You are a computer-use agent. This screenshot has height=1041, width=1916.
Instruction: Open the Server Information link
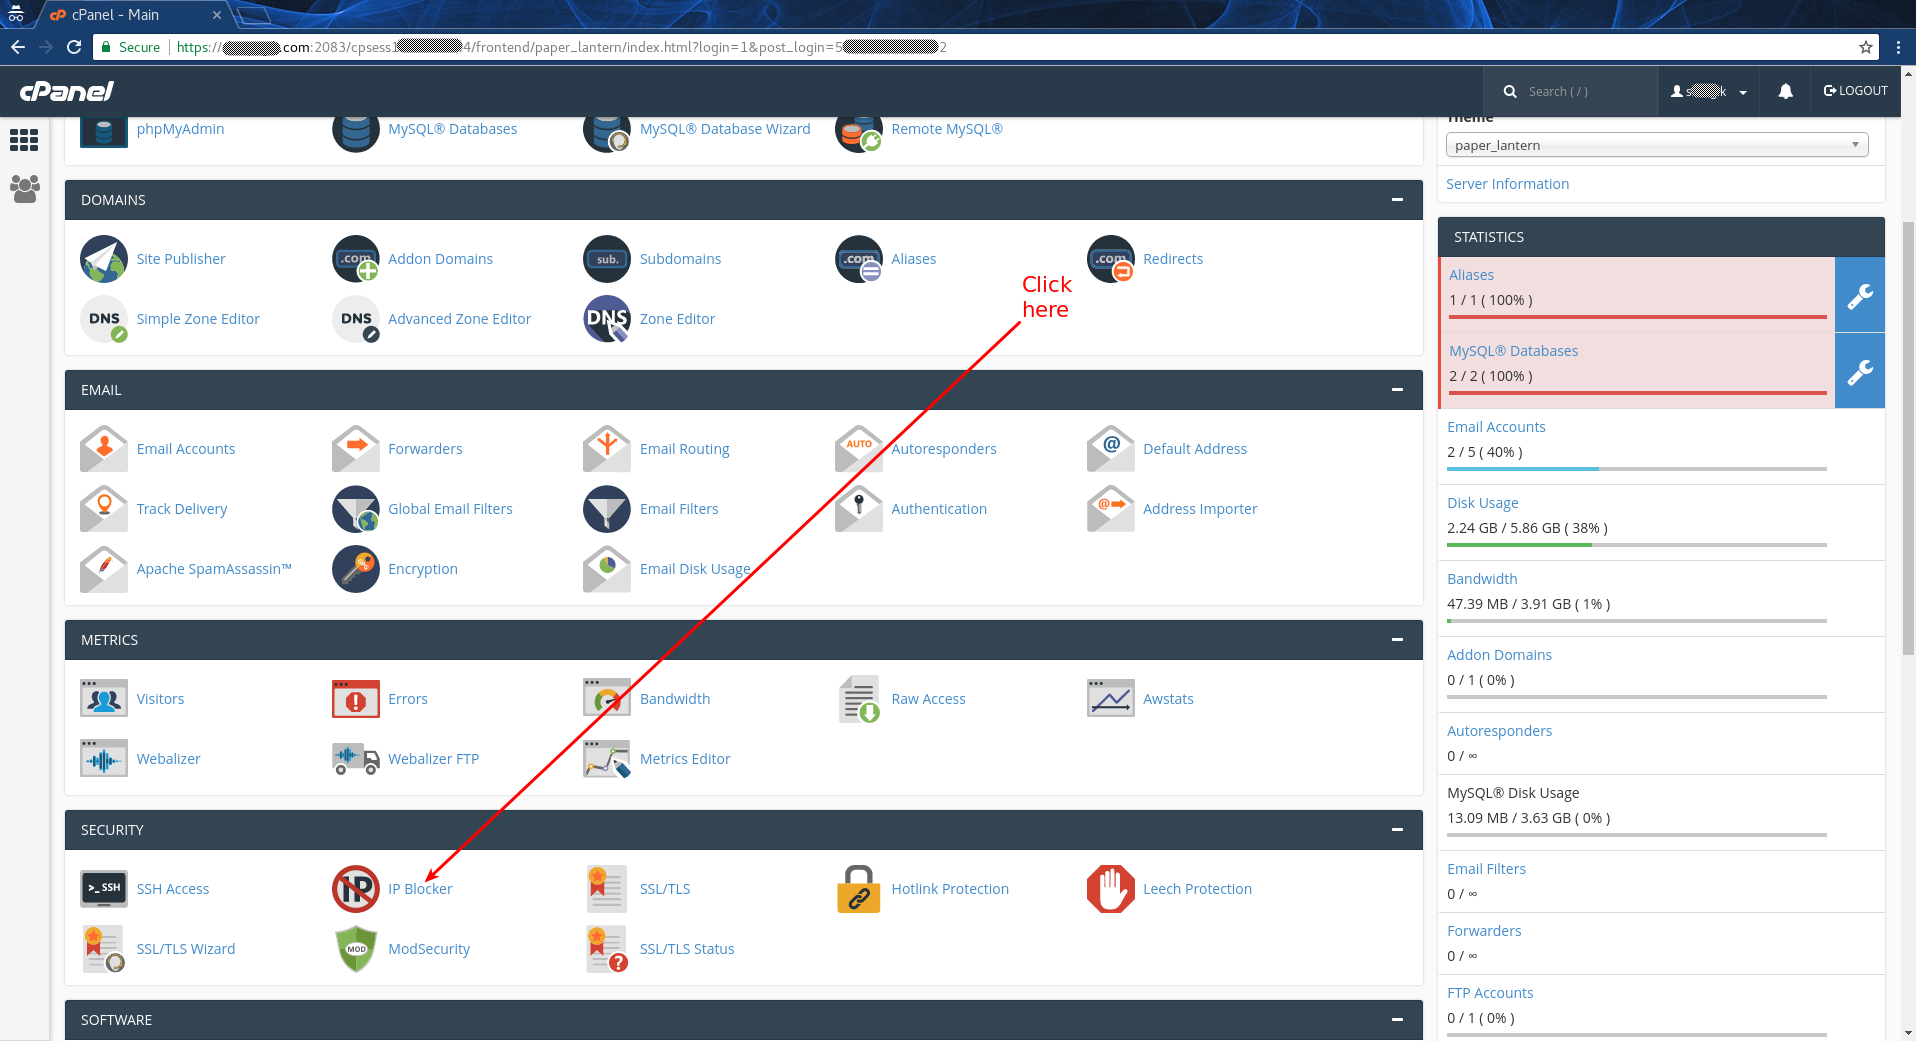(x=1507, y=184)
